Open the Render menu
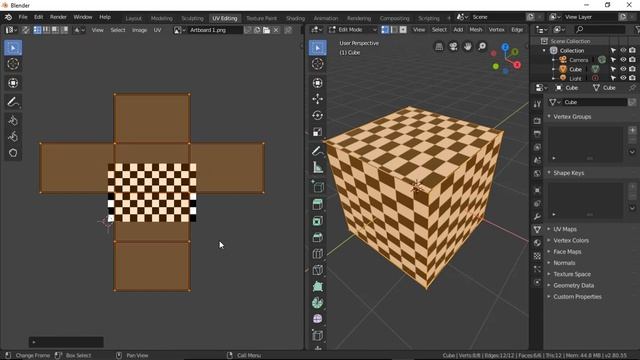640x360 pixels. tap(58, 17)
